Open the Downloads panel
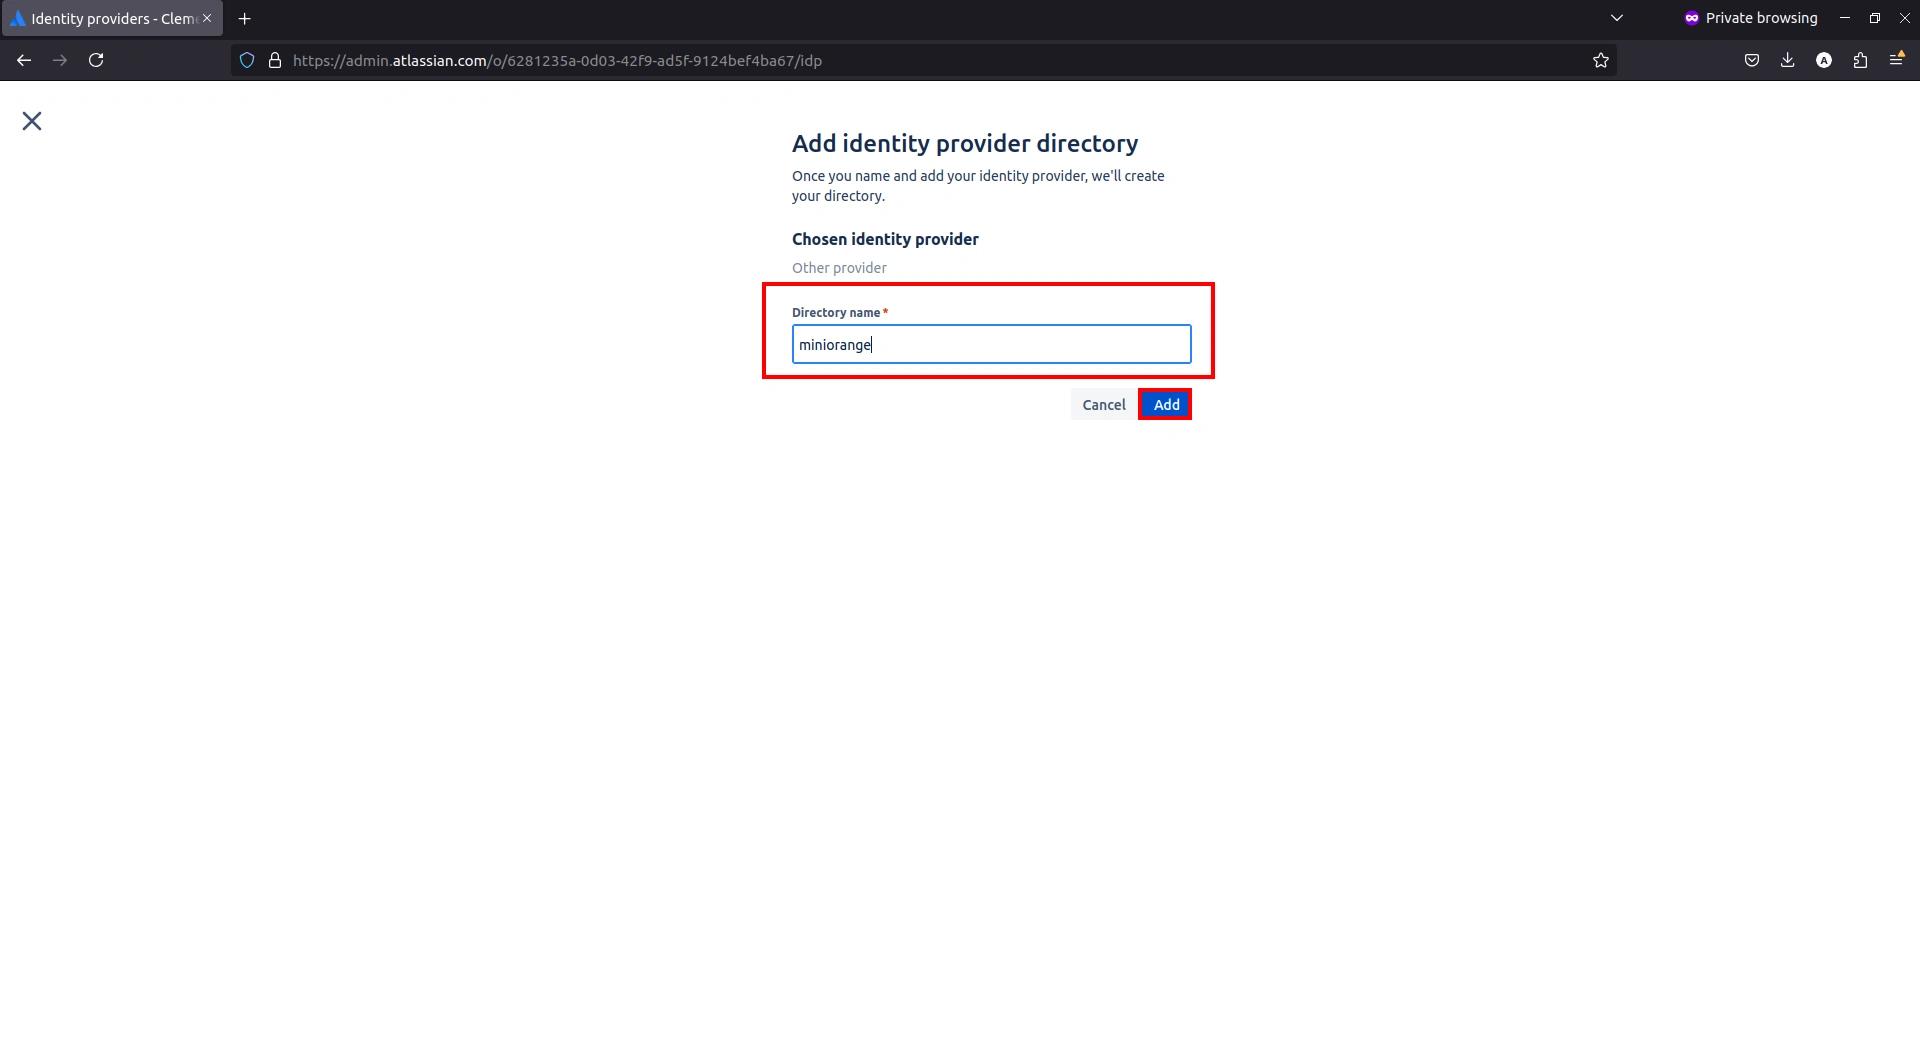This screenshot has width=1920, height=1049. pos(1788,60)
